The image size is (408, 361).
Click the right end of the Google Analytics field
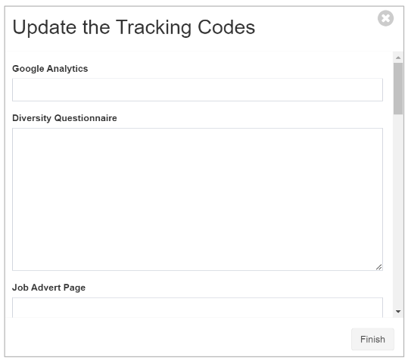tap(375, 90)
